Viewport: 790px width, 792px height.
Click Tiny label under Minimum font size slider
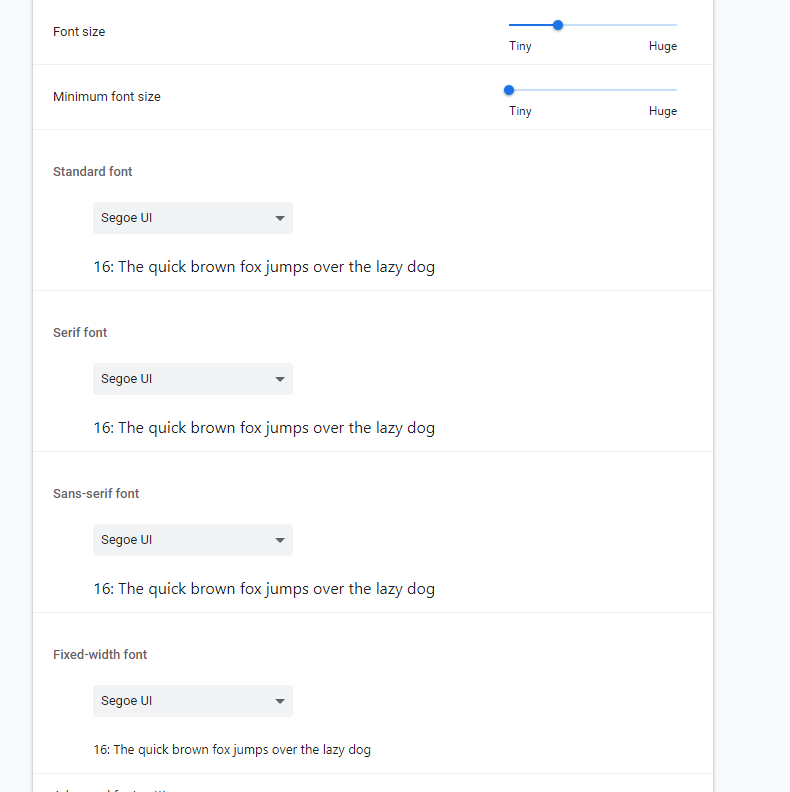[x=520, y=111]
